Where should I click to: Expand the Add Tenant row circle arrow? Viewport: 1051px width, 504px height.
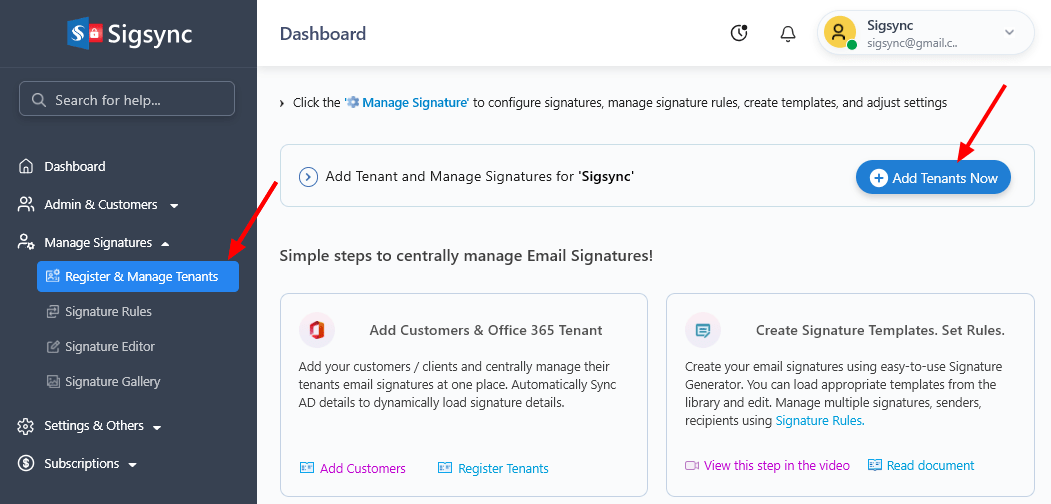(x=309, y=177)
